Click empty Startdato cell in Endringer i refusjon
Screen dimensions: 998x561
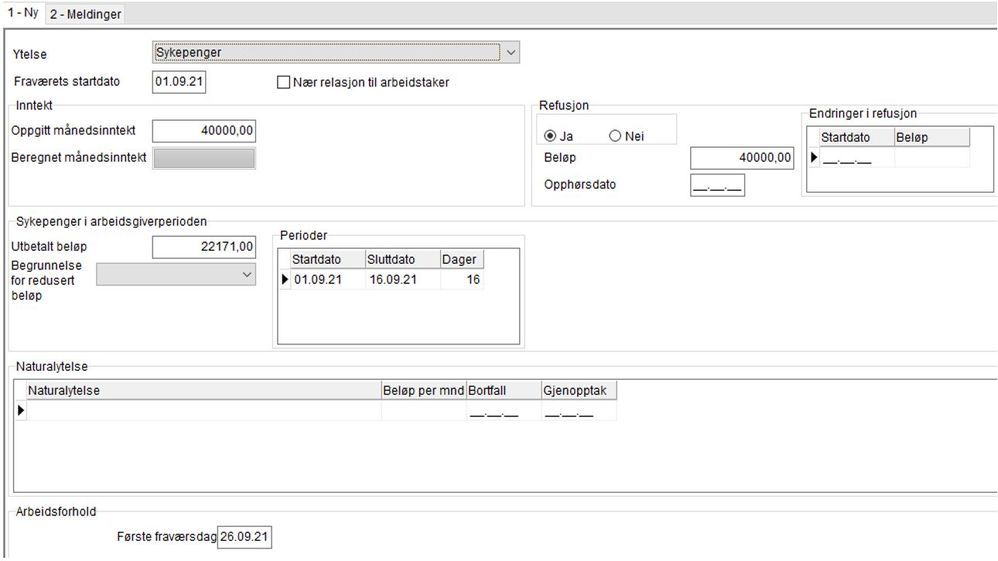click(857, 158)
